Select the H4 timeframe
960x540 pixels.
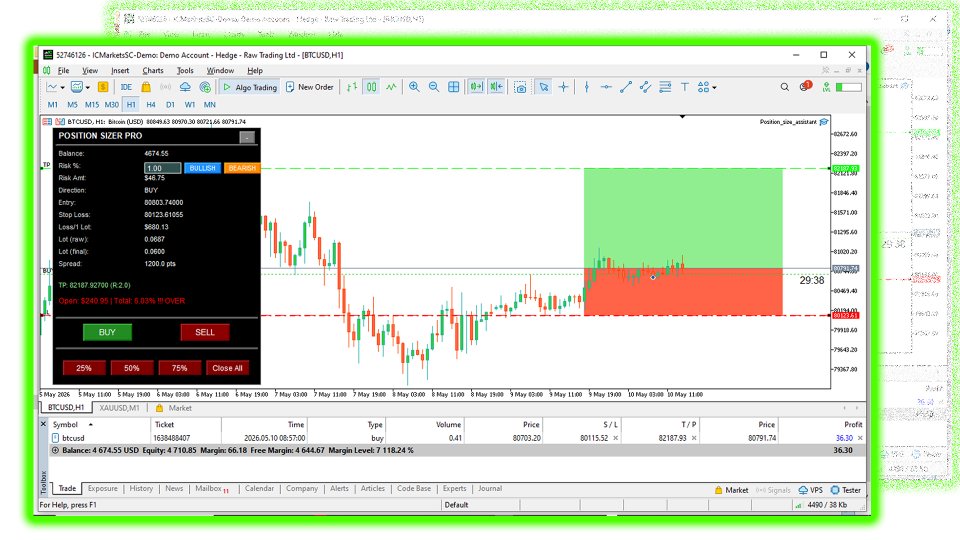(151, 105)
